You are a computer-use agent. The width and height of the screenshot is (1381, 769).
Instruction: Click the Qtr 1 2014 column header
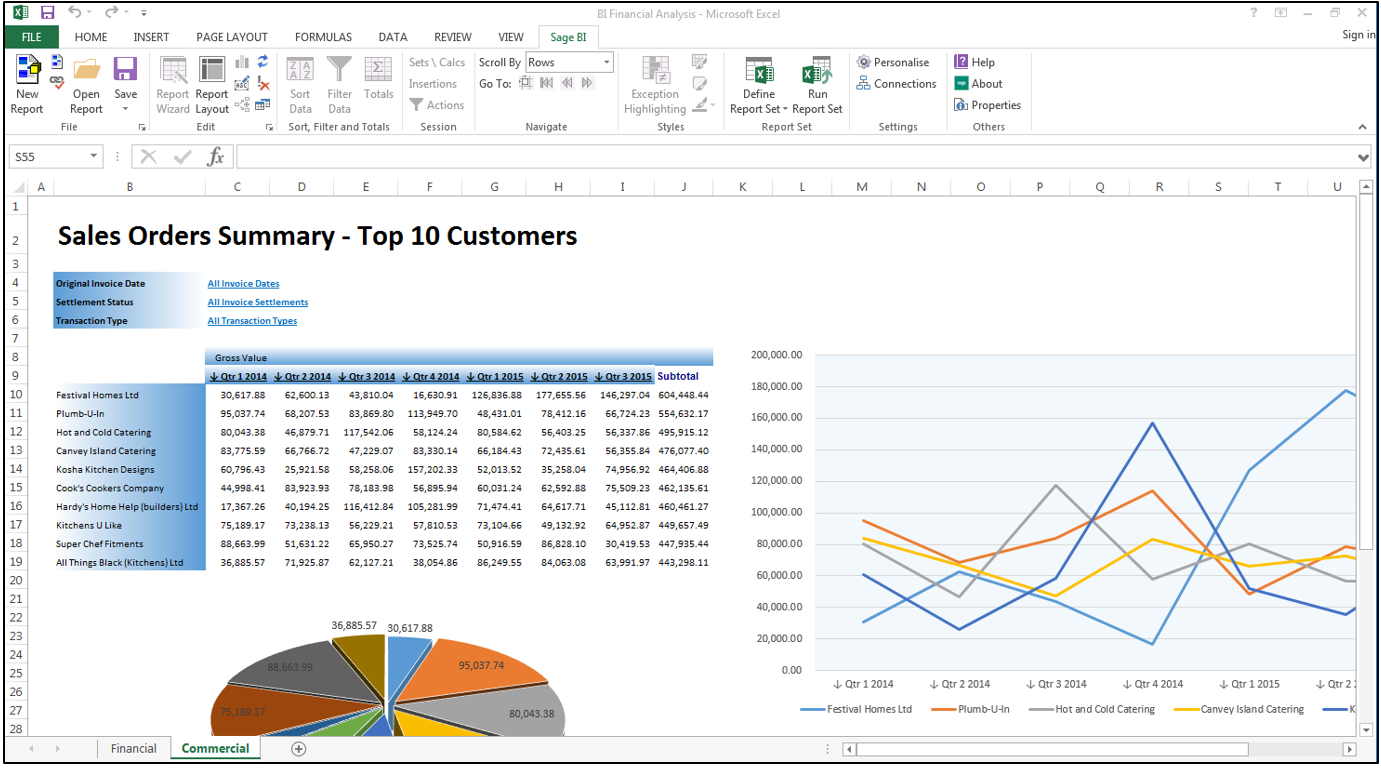click(237, 376)
